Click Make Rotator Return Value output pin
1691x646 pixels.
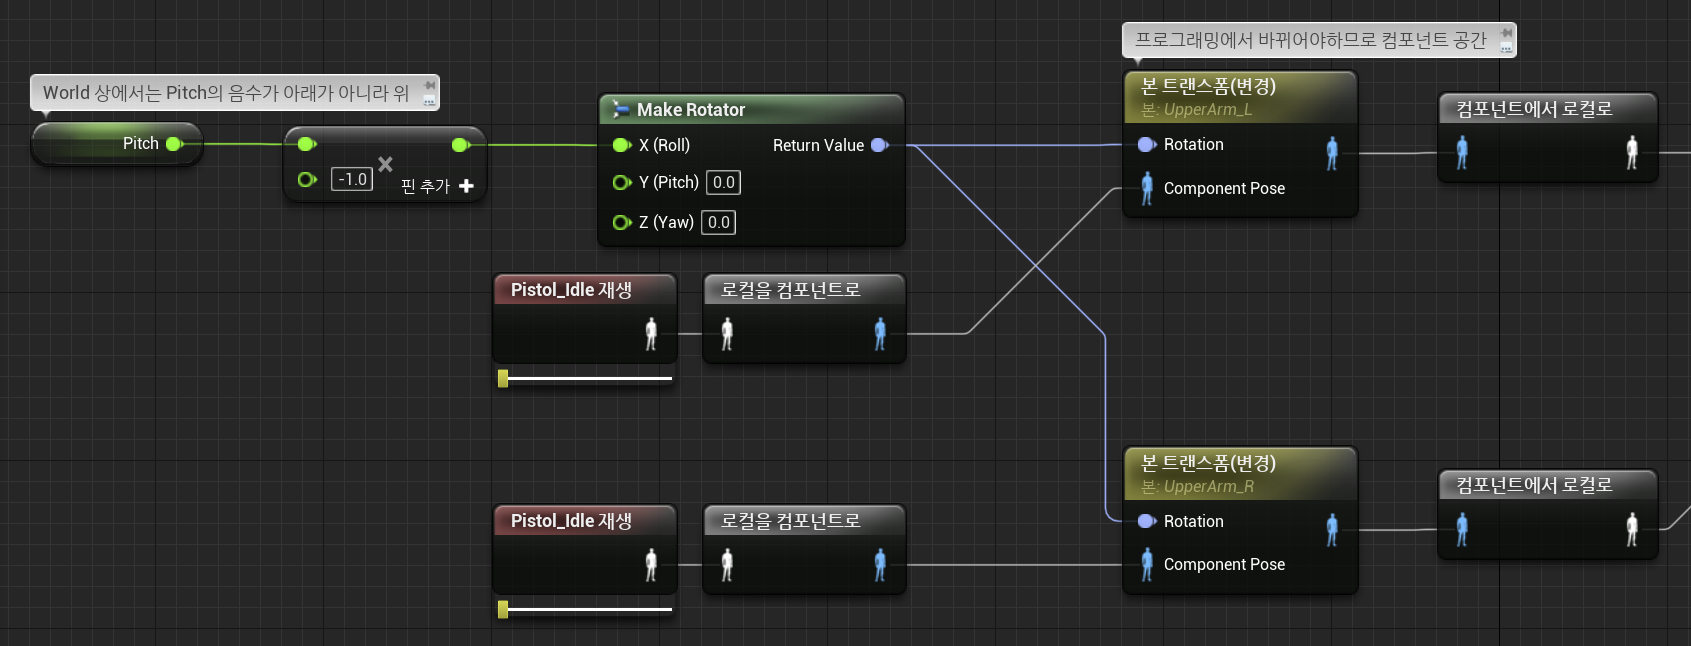pos(880,145)
